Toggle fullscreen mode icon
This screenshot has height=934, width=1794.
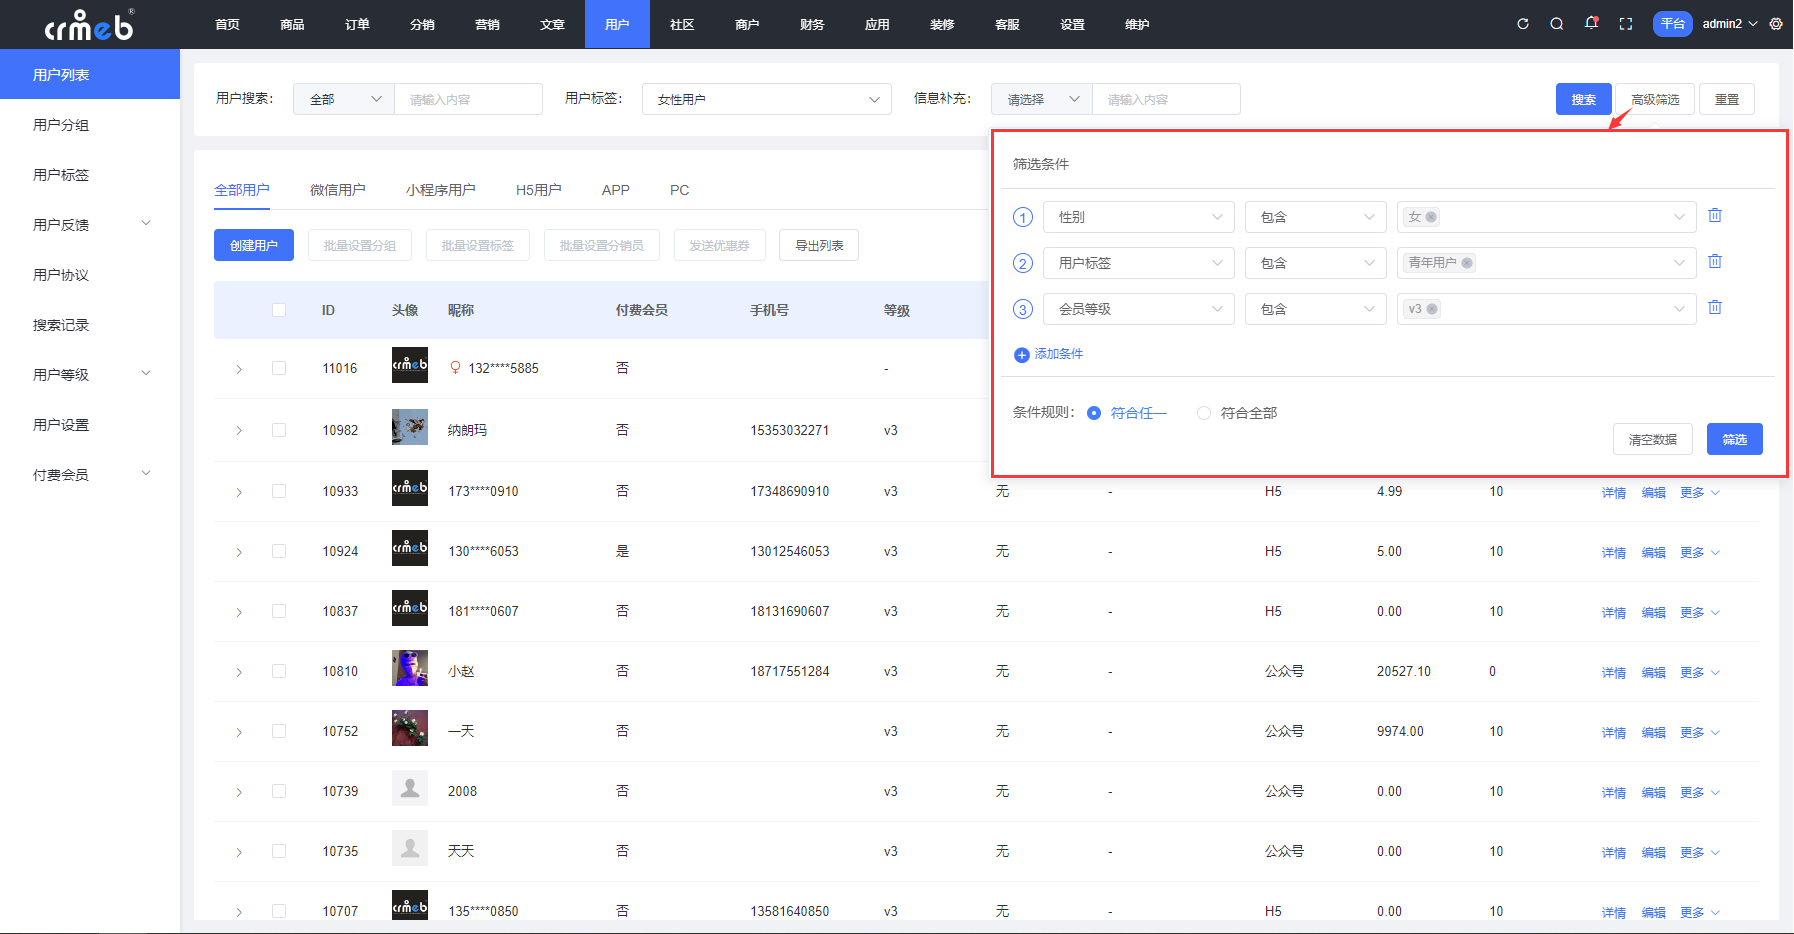click(x=1626, y=24)
